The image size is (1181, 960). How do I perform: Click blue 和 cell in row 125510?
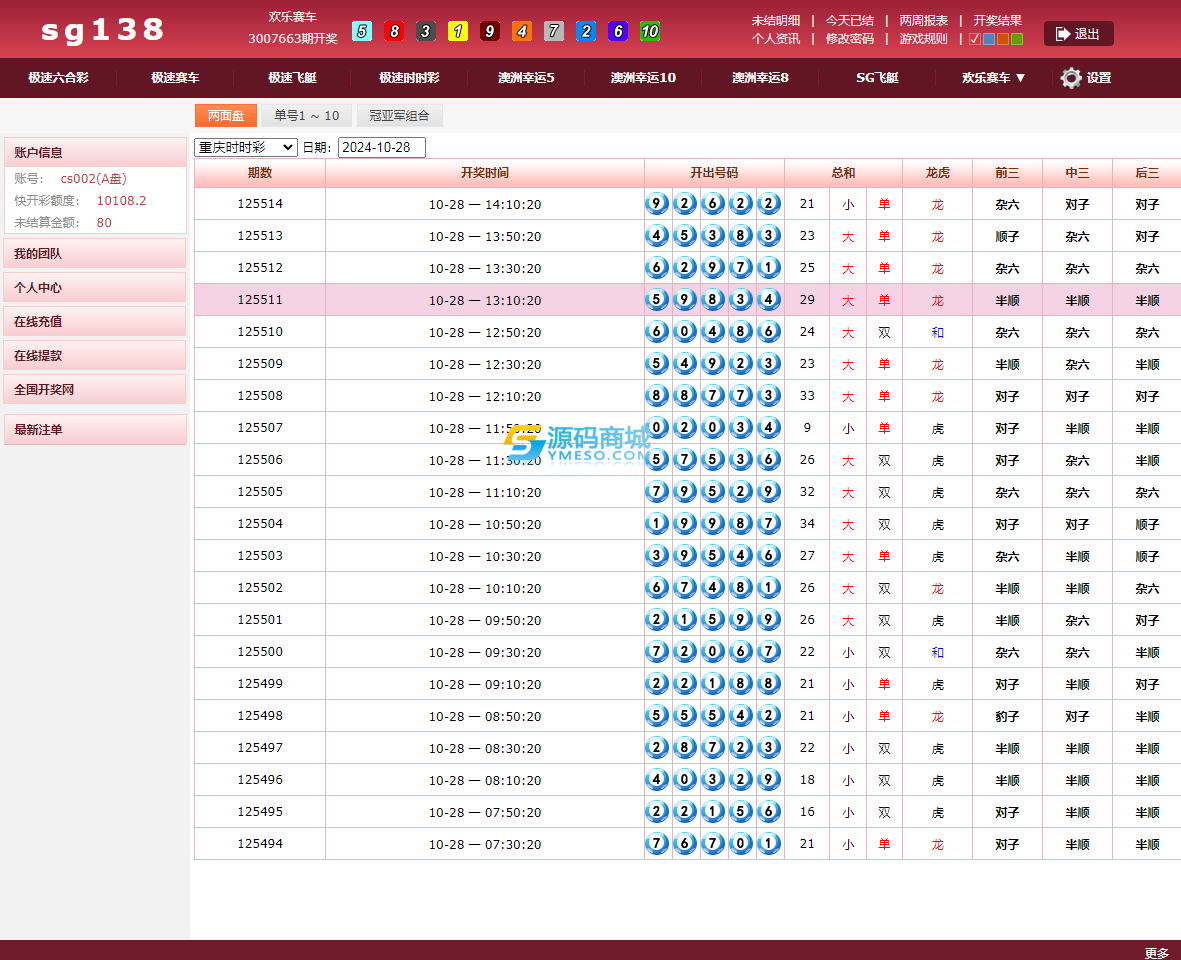tap(937, 332)
